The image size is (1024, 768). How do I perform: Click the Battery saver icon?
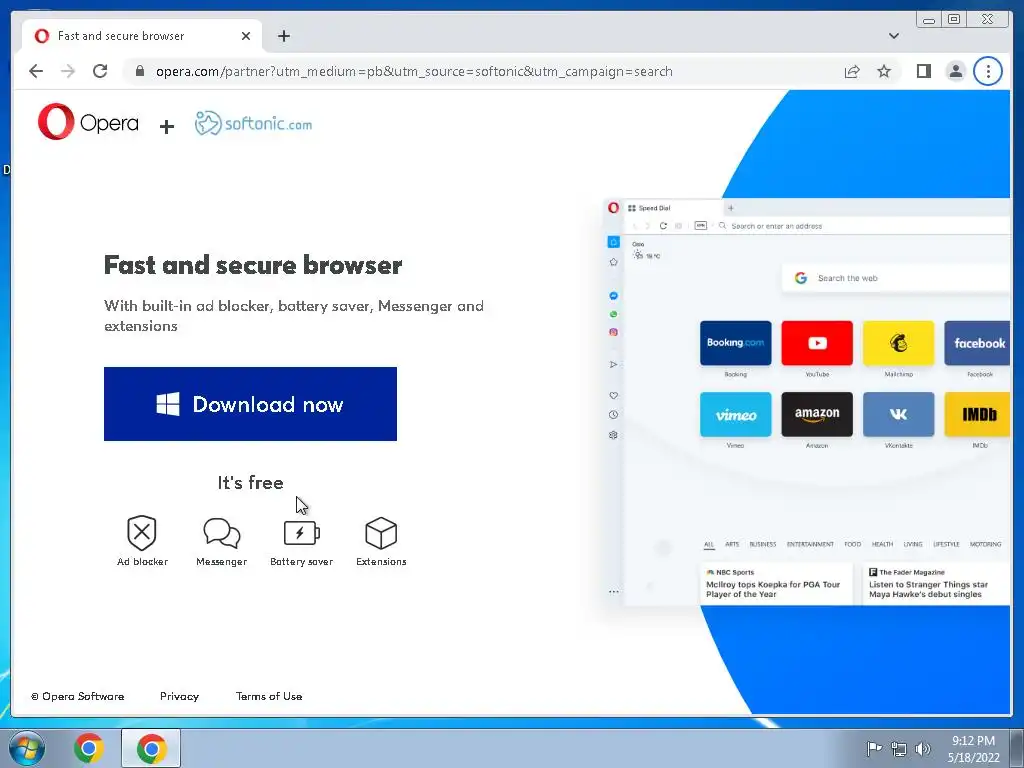point(301,532)
